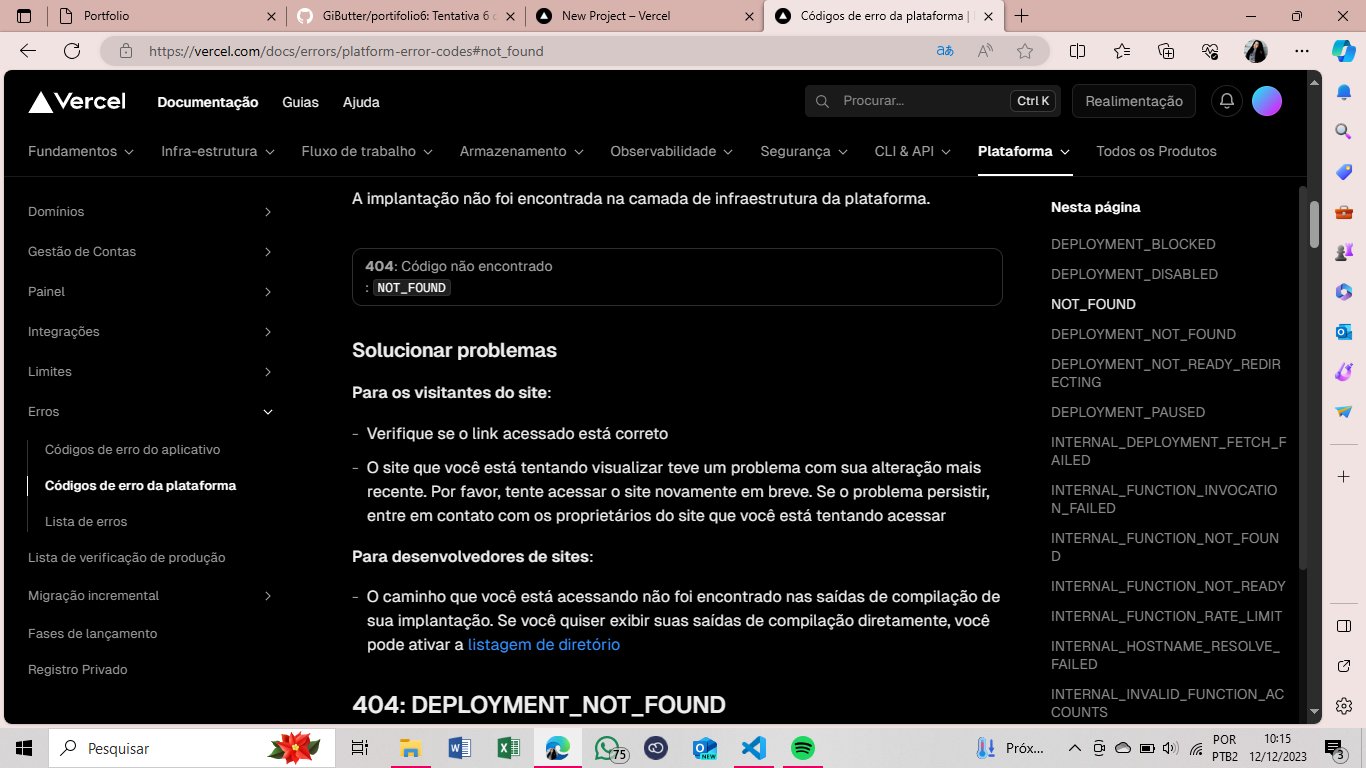The width and height of the screenshot is (1366, 768).
Task: Open the notifications bell icon
Action: click(x=1227, y=101)
